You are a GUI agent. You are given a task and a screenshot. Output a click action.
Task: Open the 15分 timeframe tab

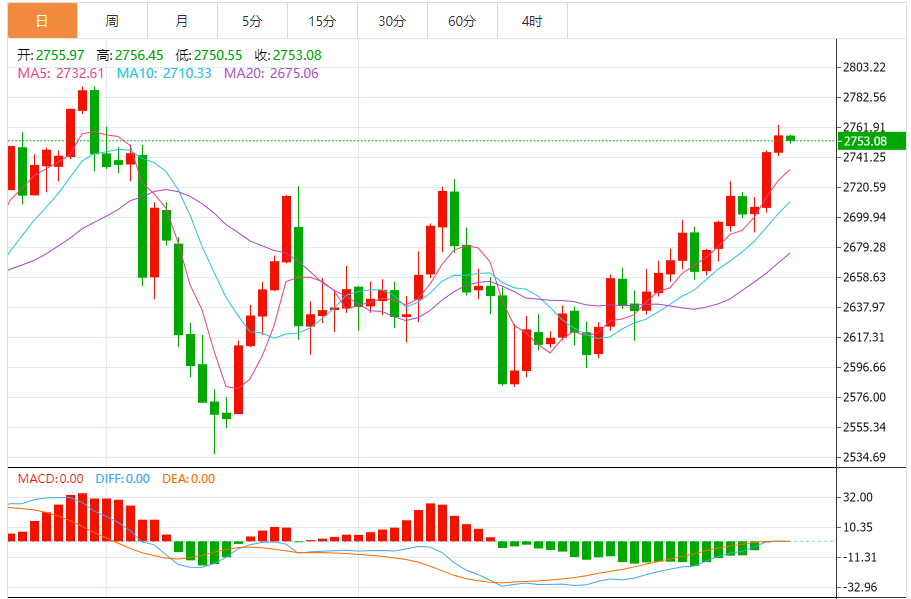coord(322,21)
